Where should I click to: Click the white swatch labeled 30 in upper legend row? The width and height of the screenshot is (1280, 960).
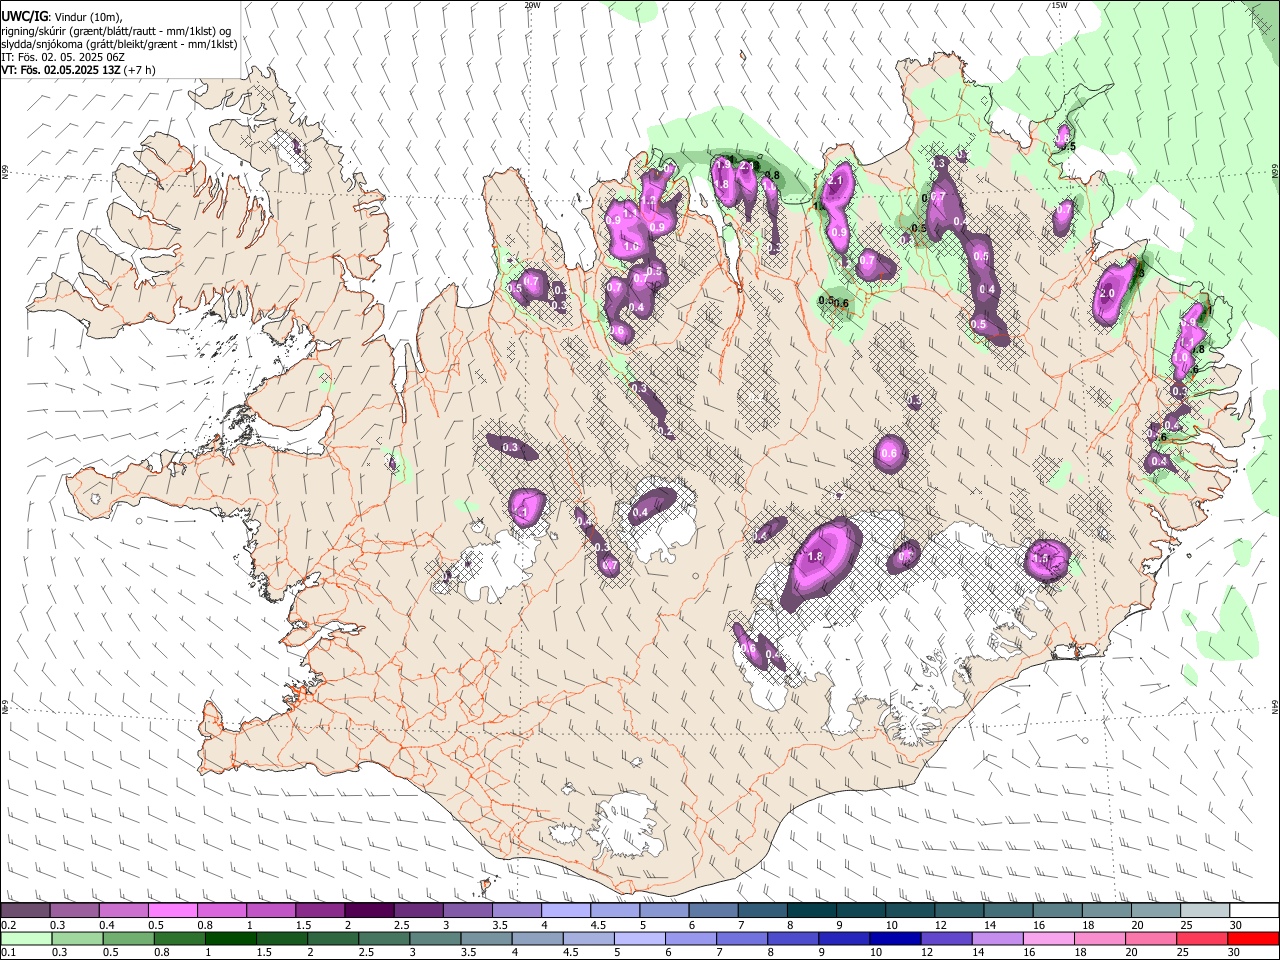[1253, 910]
